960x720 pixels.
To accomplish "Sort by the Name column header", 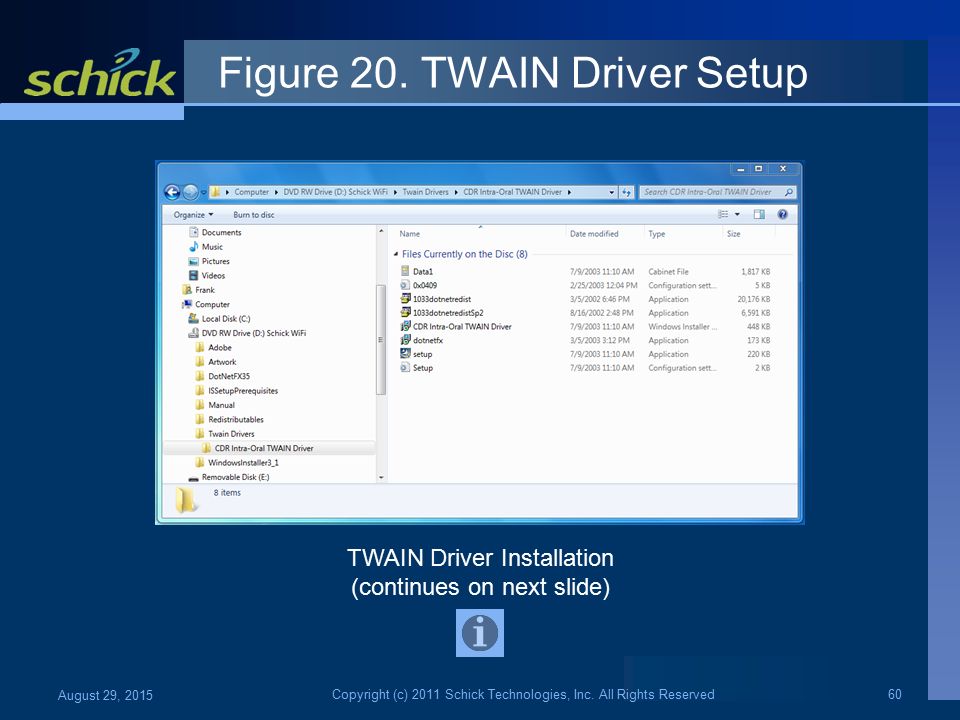I will [410, 234].
